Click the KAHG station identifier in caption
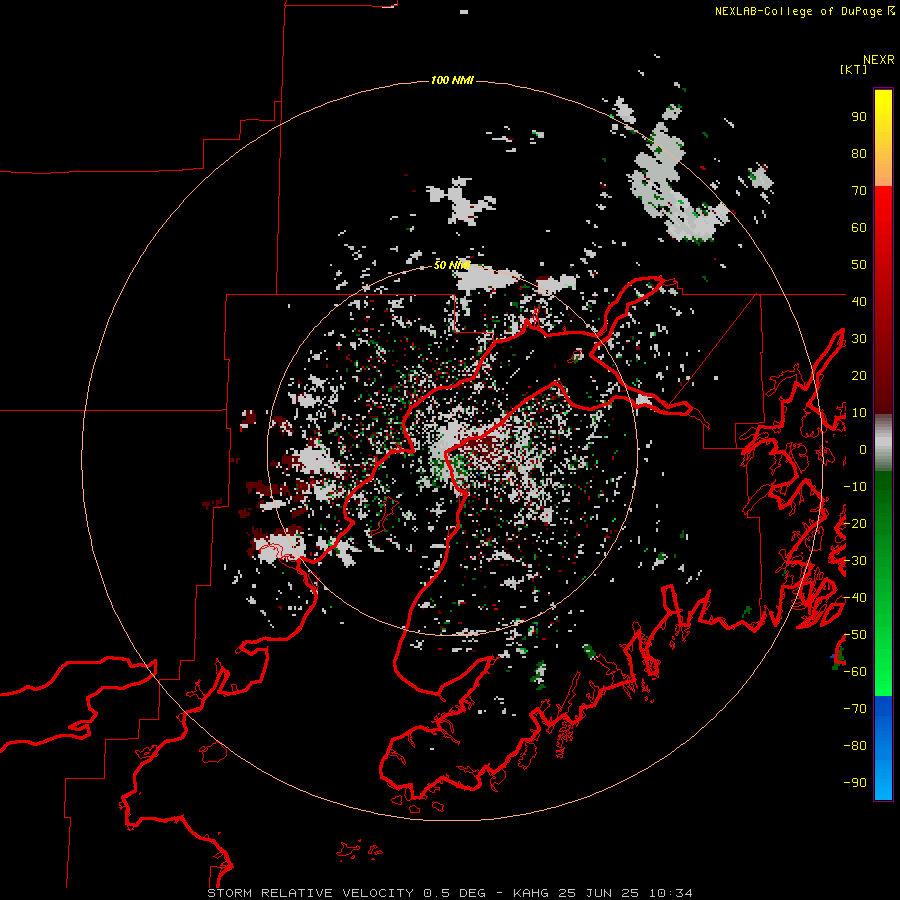This screenshot has width=900, height=900. click(x=530, y=893)
